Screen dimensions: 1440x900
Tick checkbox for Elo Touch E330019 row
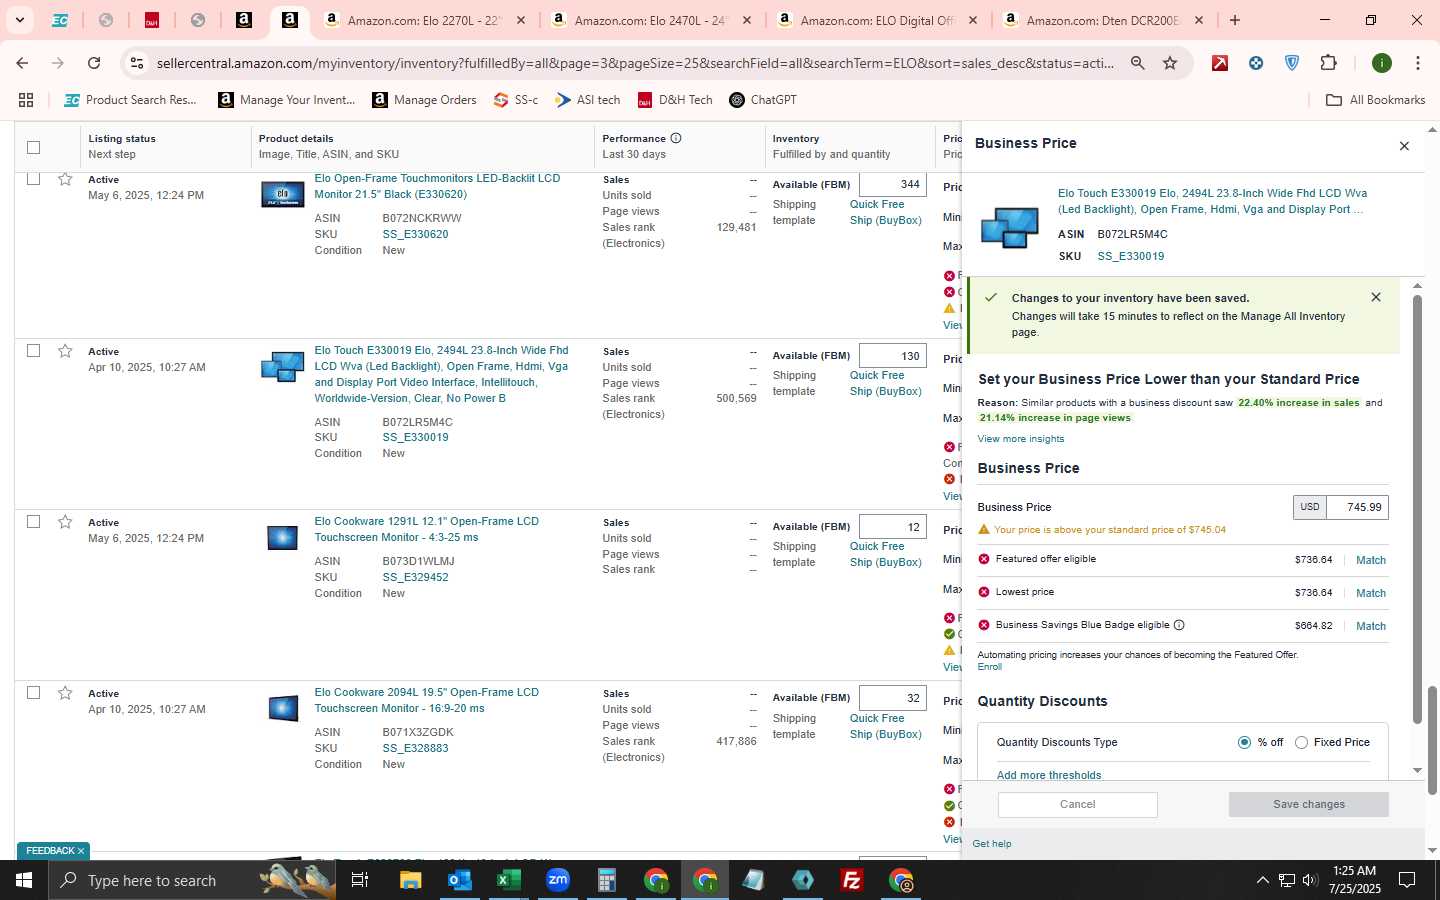pyautogui.click(x=33, y=350)
